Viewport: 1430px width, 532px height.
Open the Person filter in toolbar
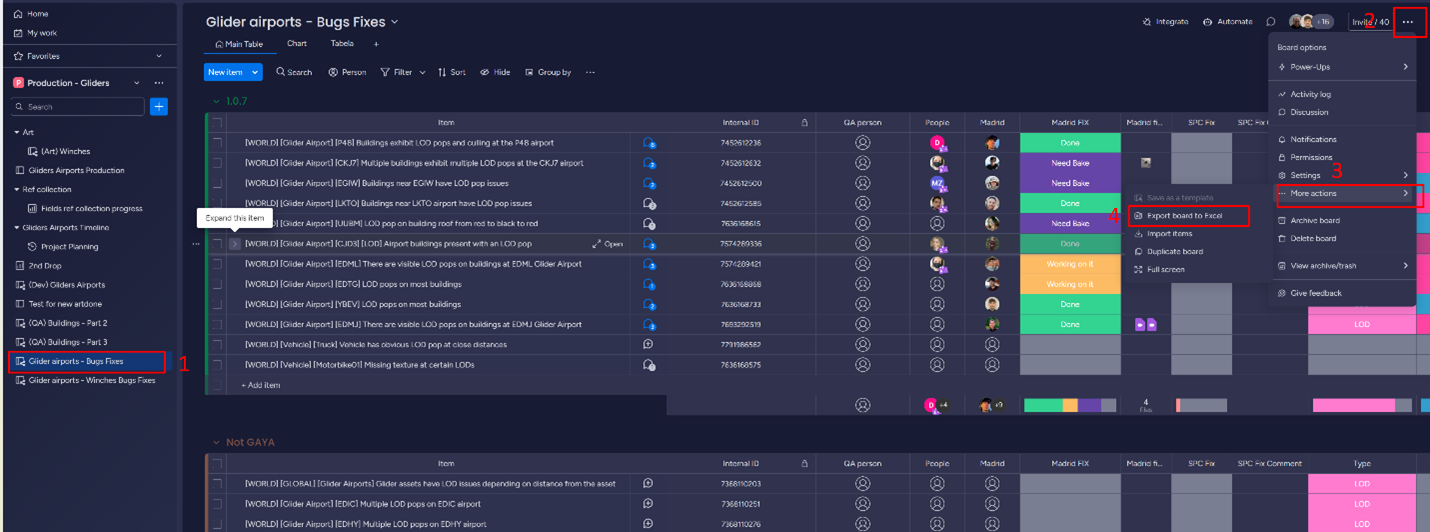click(347, 73)
